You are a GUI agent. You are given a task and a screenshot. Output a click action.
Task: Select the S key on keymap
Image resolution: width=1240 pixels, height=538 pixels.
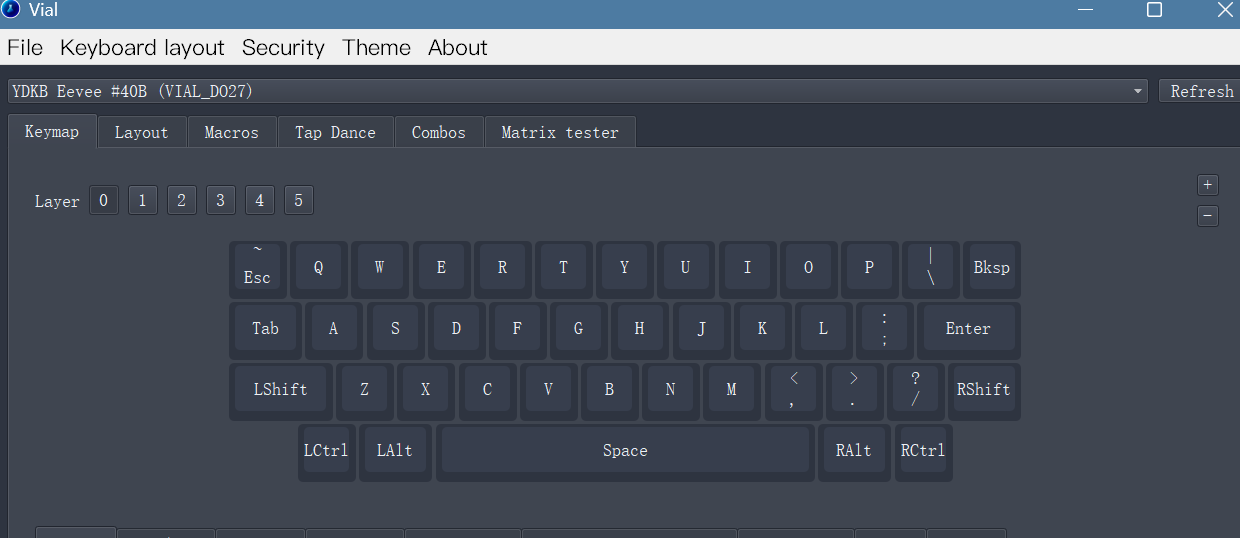(x=395, y=330)
